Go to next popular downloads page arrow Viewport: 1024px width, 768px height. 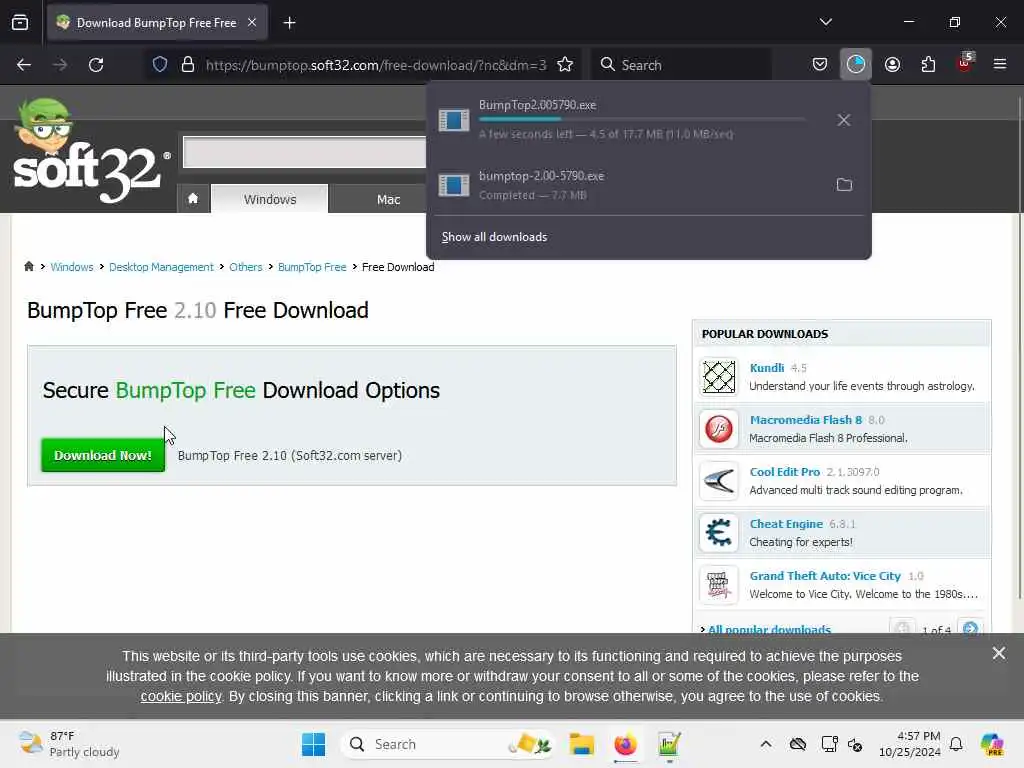pos(970,628)
